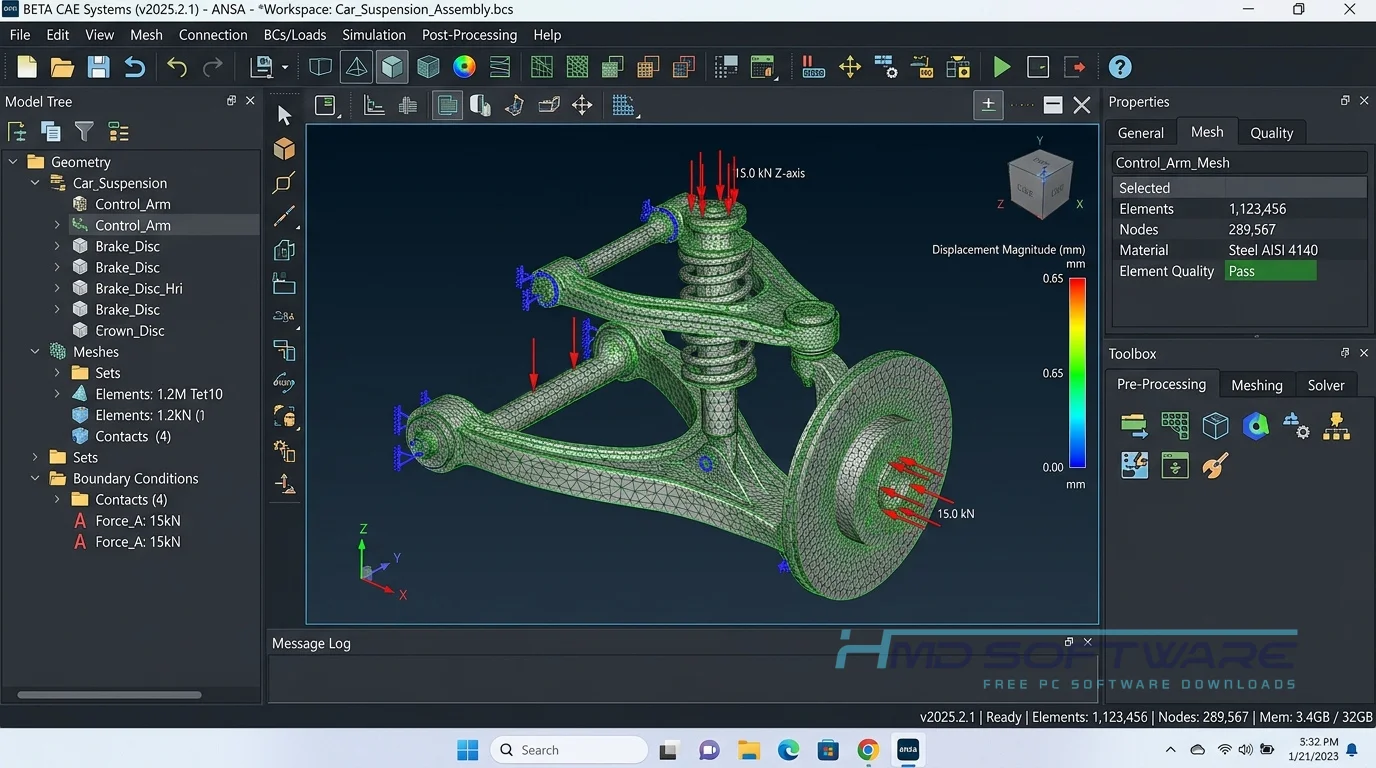The height and width of the screenshot is (768, 1376).
Task: Open the Post-Processing menu
Action: pos(469,34)
